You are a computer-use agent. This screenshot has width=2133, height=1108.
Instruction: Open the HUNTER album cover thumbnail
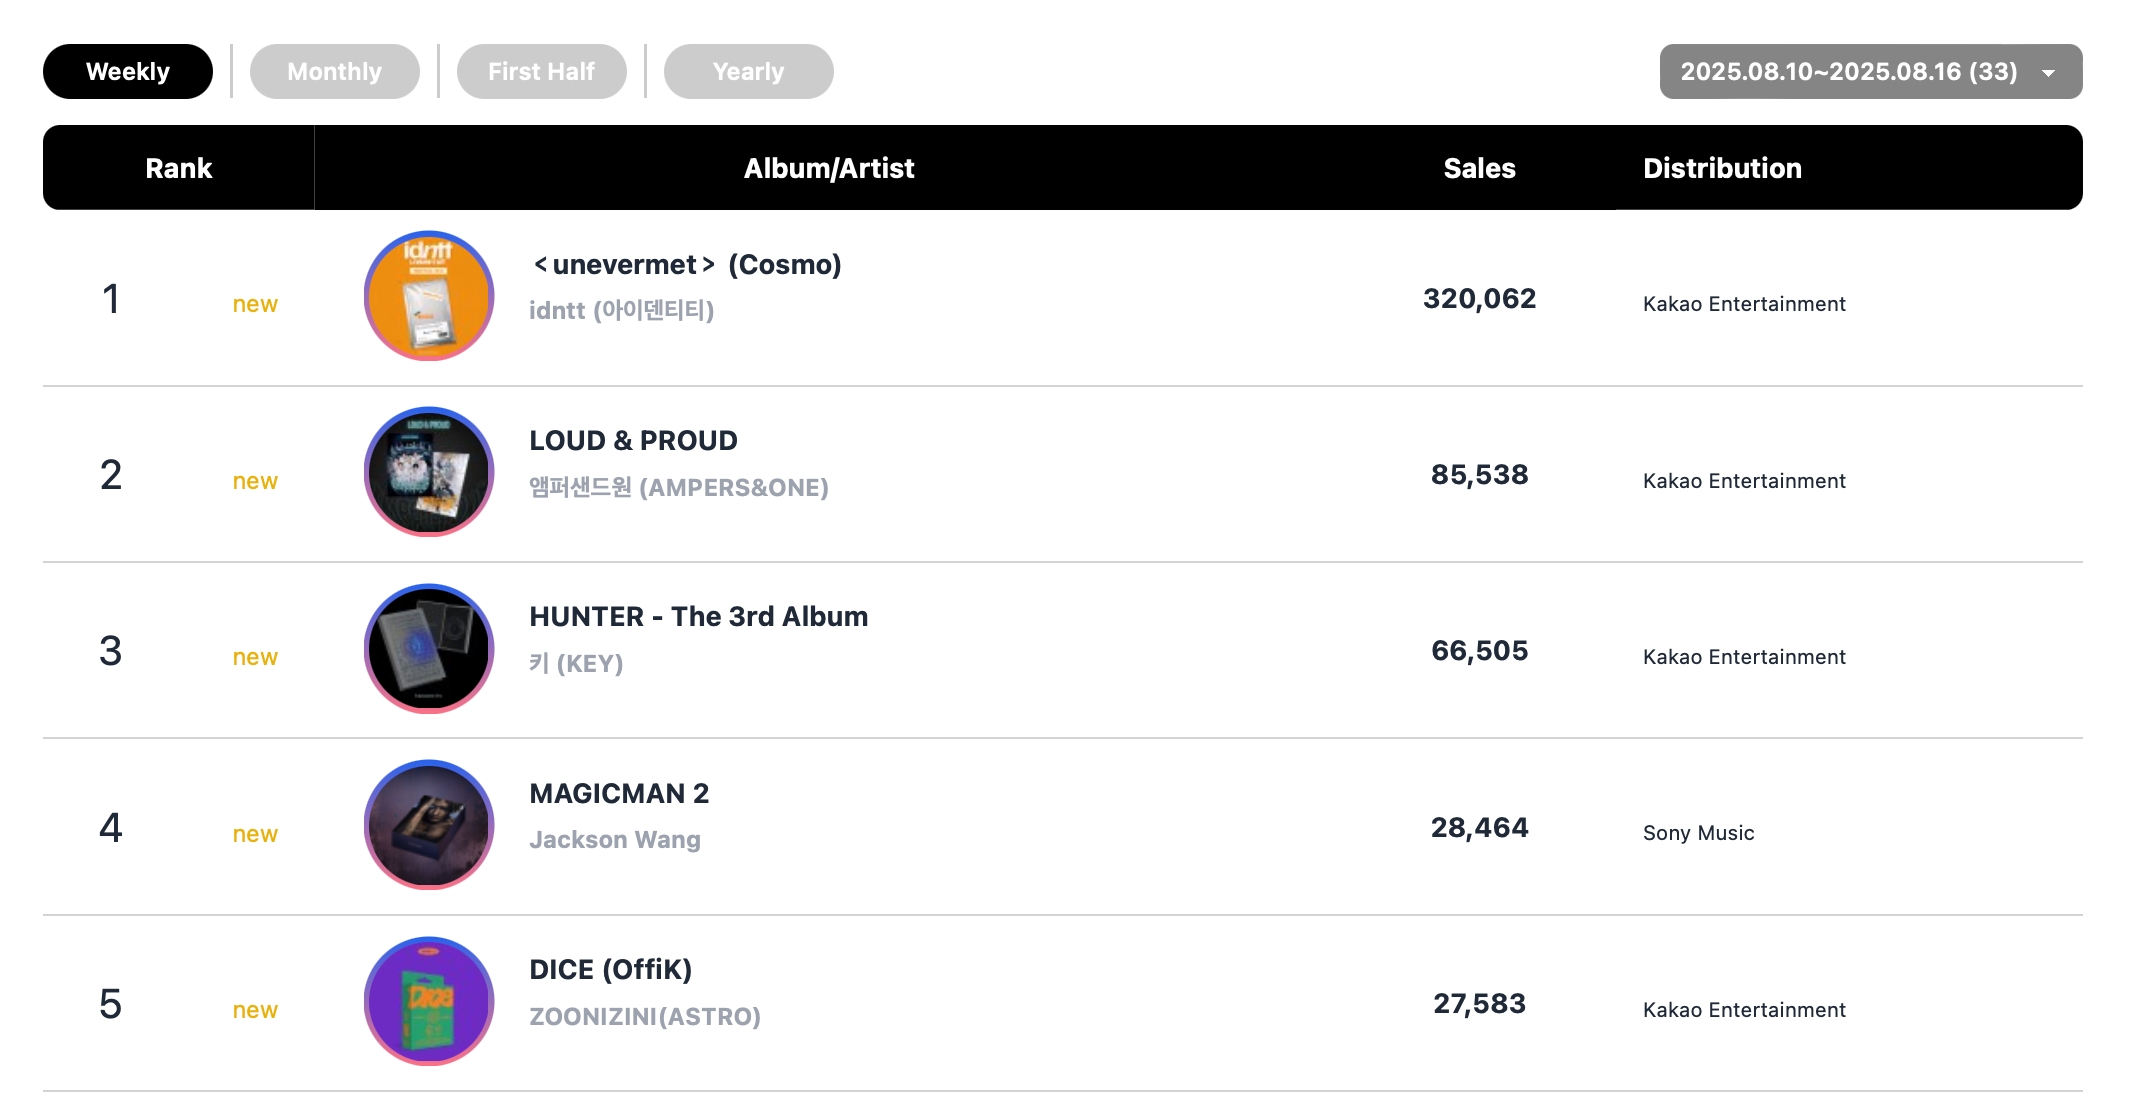pyautogui.click(x=429, y=649)
